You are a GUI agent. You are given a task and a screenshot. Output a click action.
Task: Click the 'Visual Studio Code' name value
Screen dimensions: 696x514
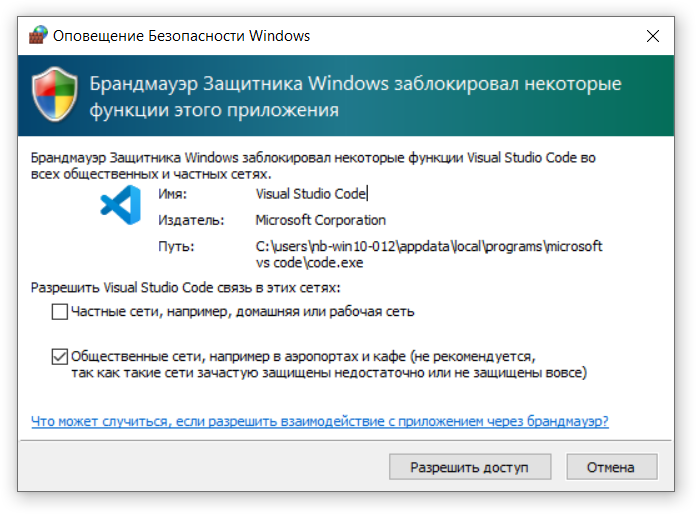coord(311,194)
